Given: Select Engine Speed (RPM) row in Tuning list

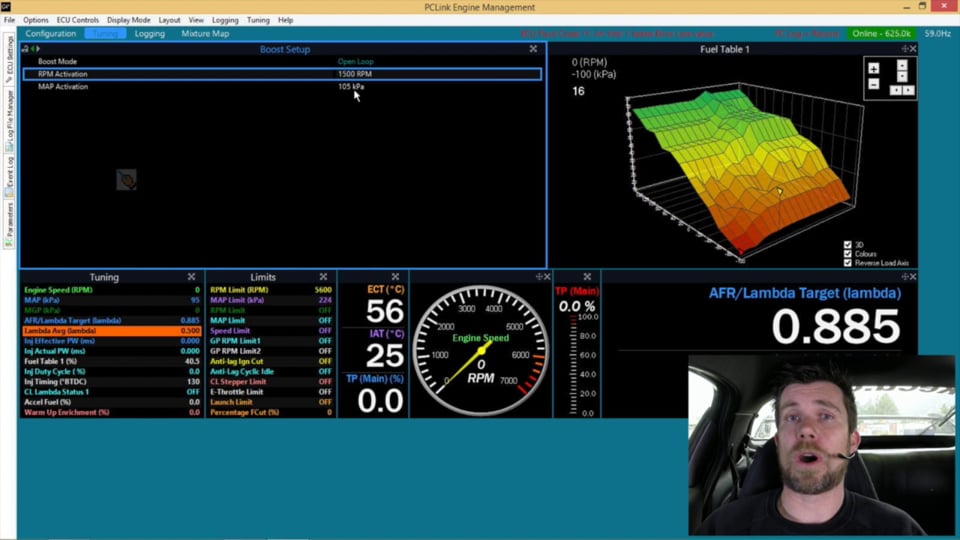Looking at the screenshot, I should click(112, 290).
